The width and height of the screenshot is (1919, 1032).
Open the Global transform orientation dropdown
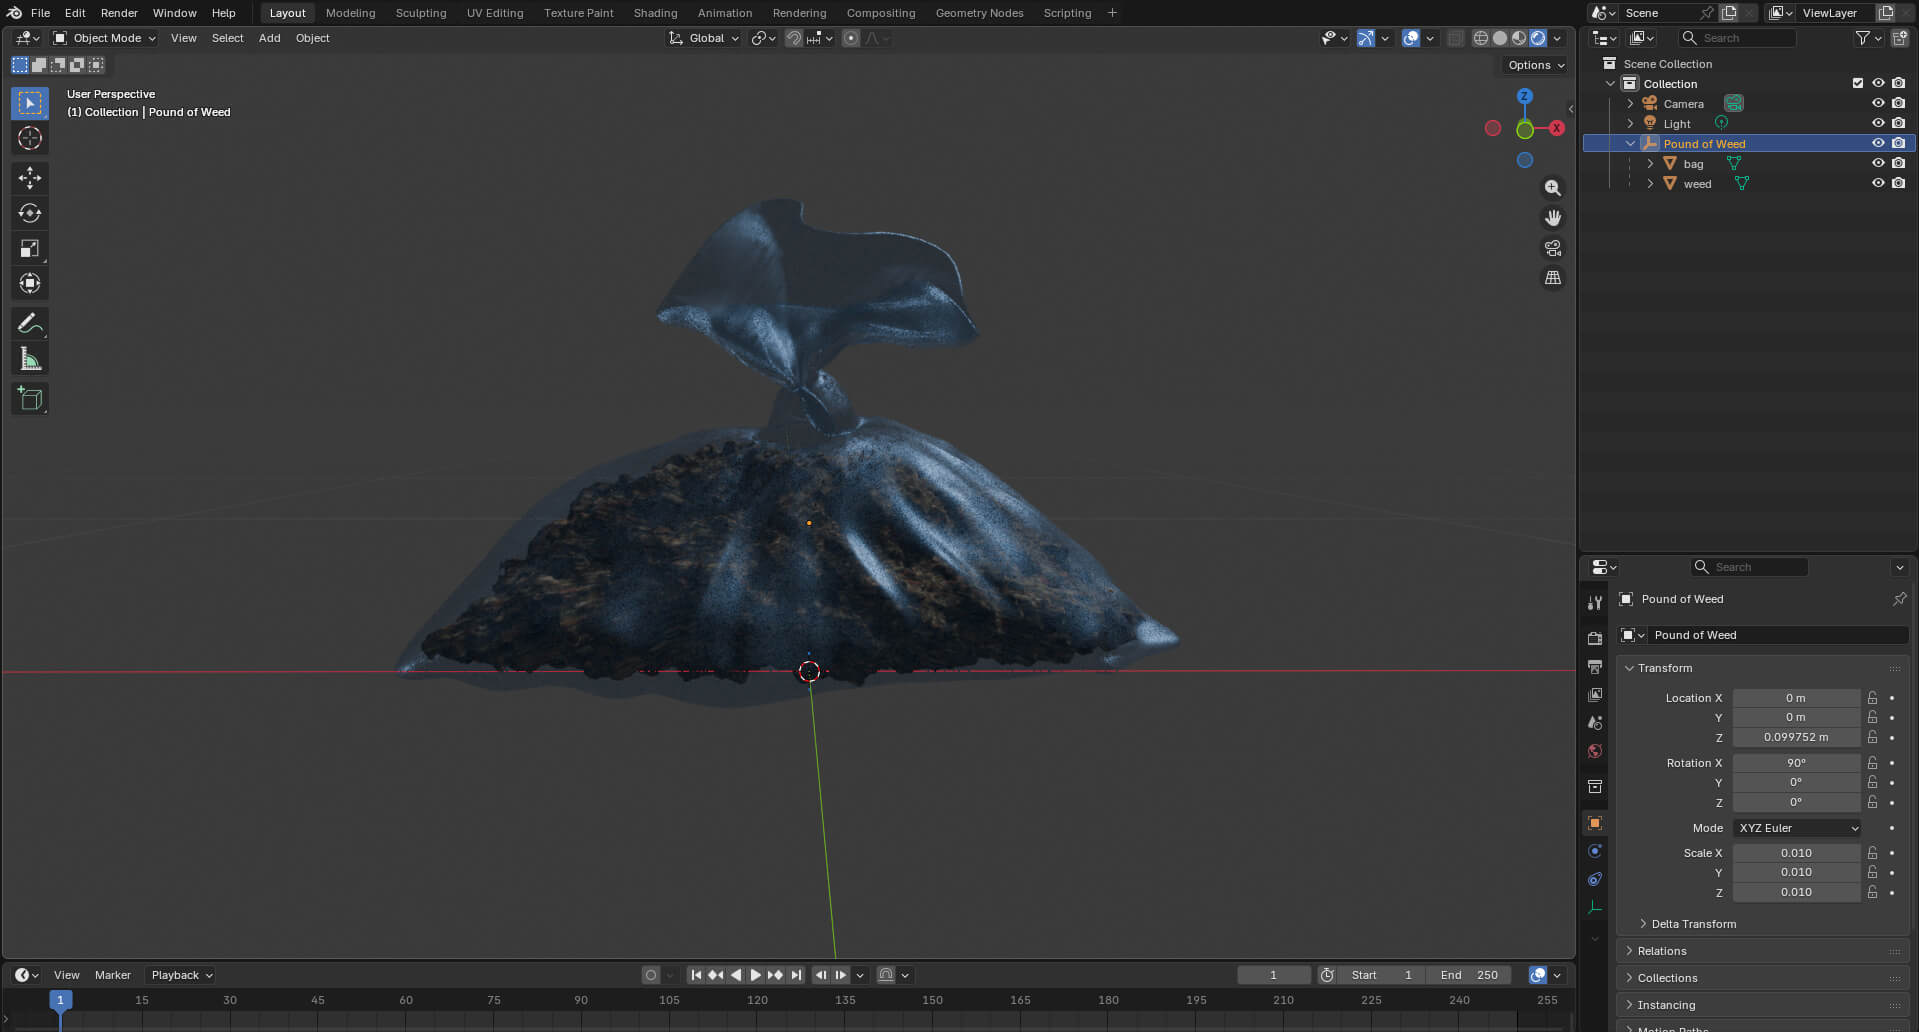[x=704, y=38]
